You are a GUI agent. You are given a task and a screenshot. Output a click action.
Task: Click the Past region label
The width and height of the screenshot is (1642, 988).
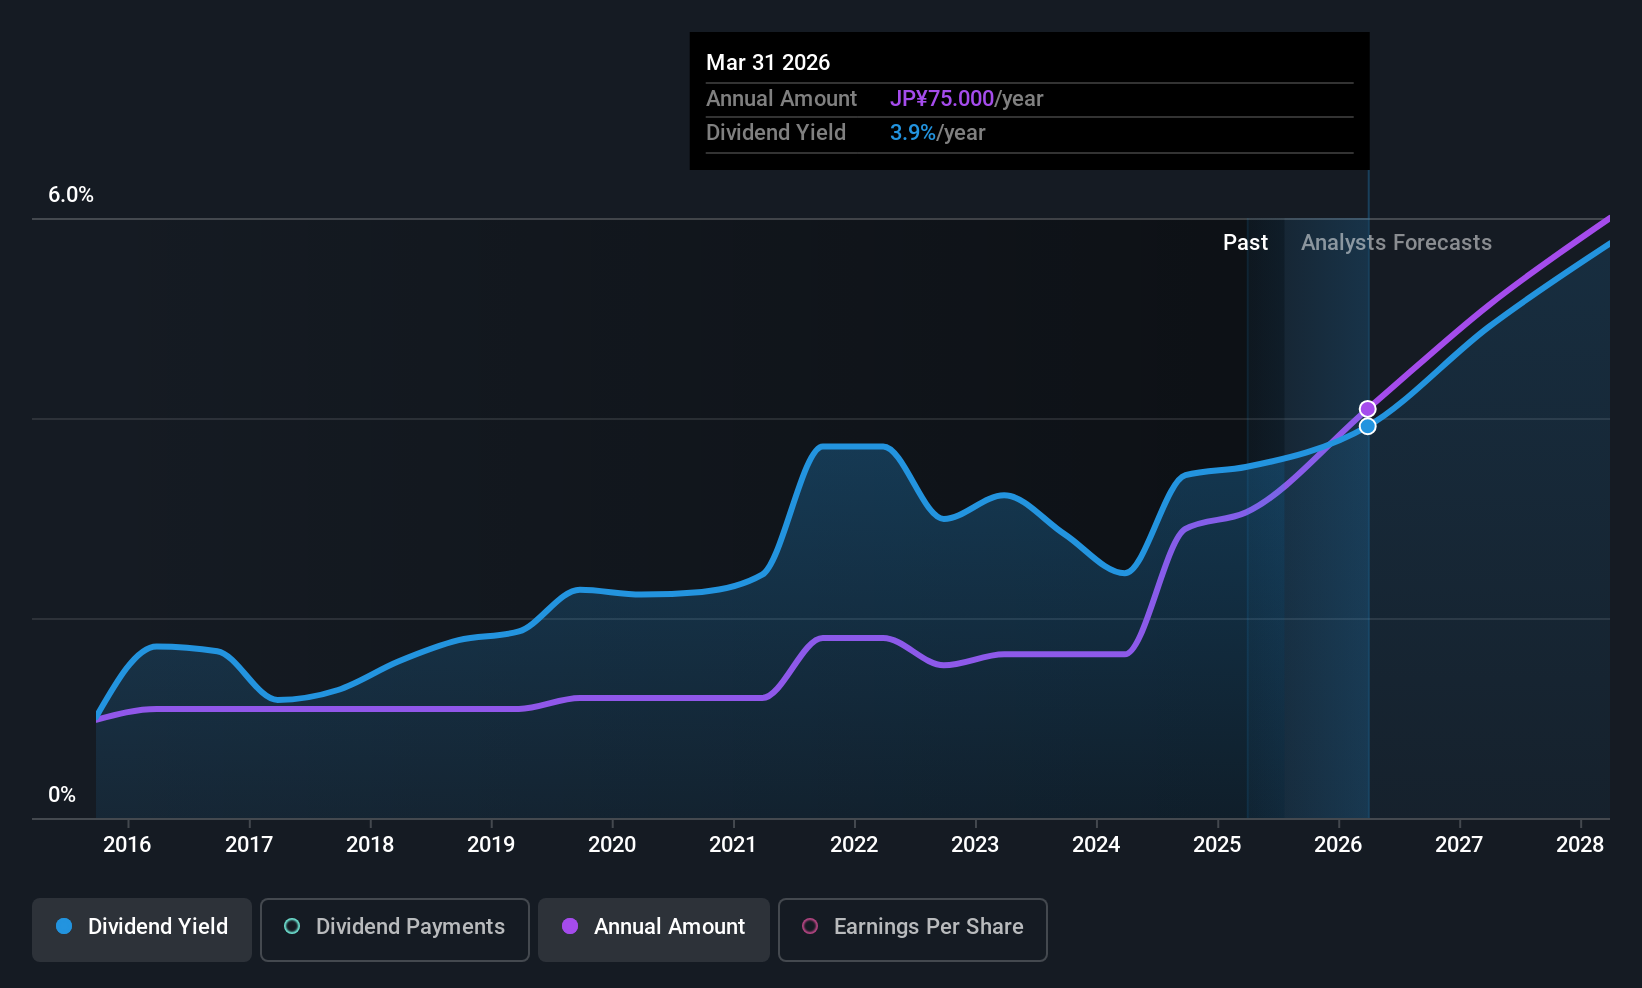click(x=1245, y=243)
